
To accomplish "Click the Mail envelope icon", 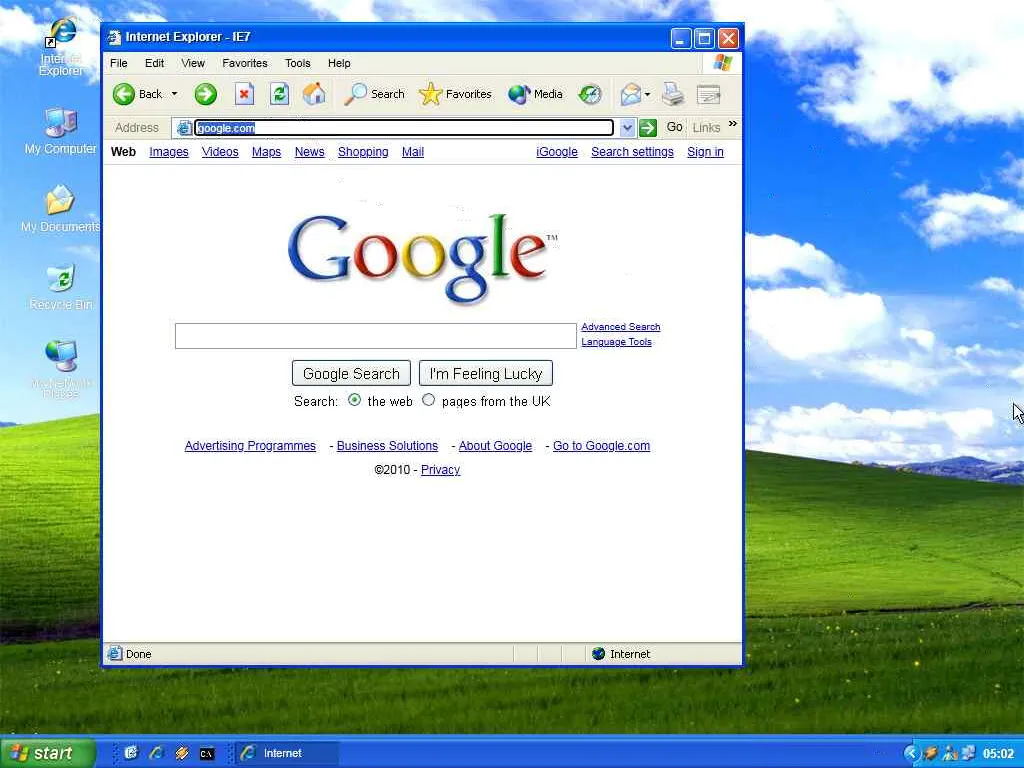I will point(630,95).
